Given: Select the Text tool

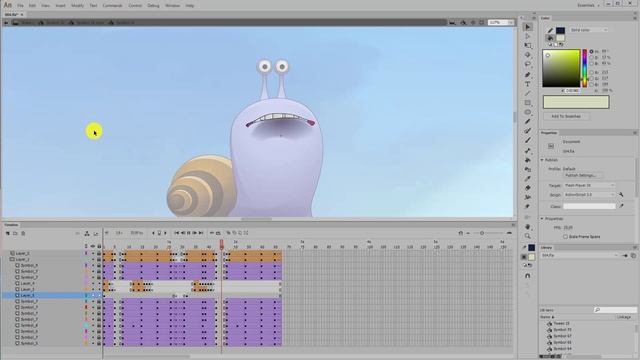Looking at the screenshot, I should click(x=528, y=84).
